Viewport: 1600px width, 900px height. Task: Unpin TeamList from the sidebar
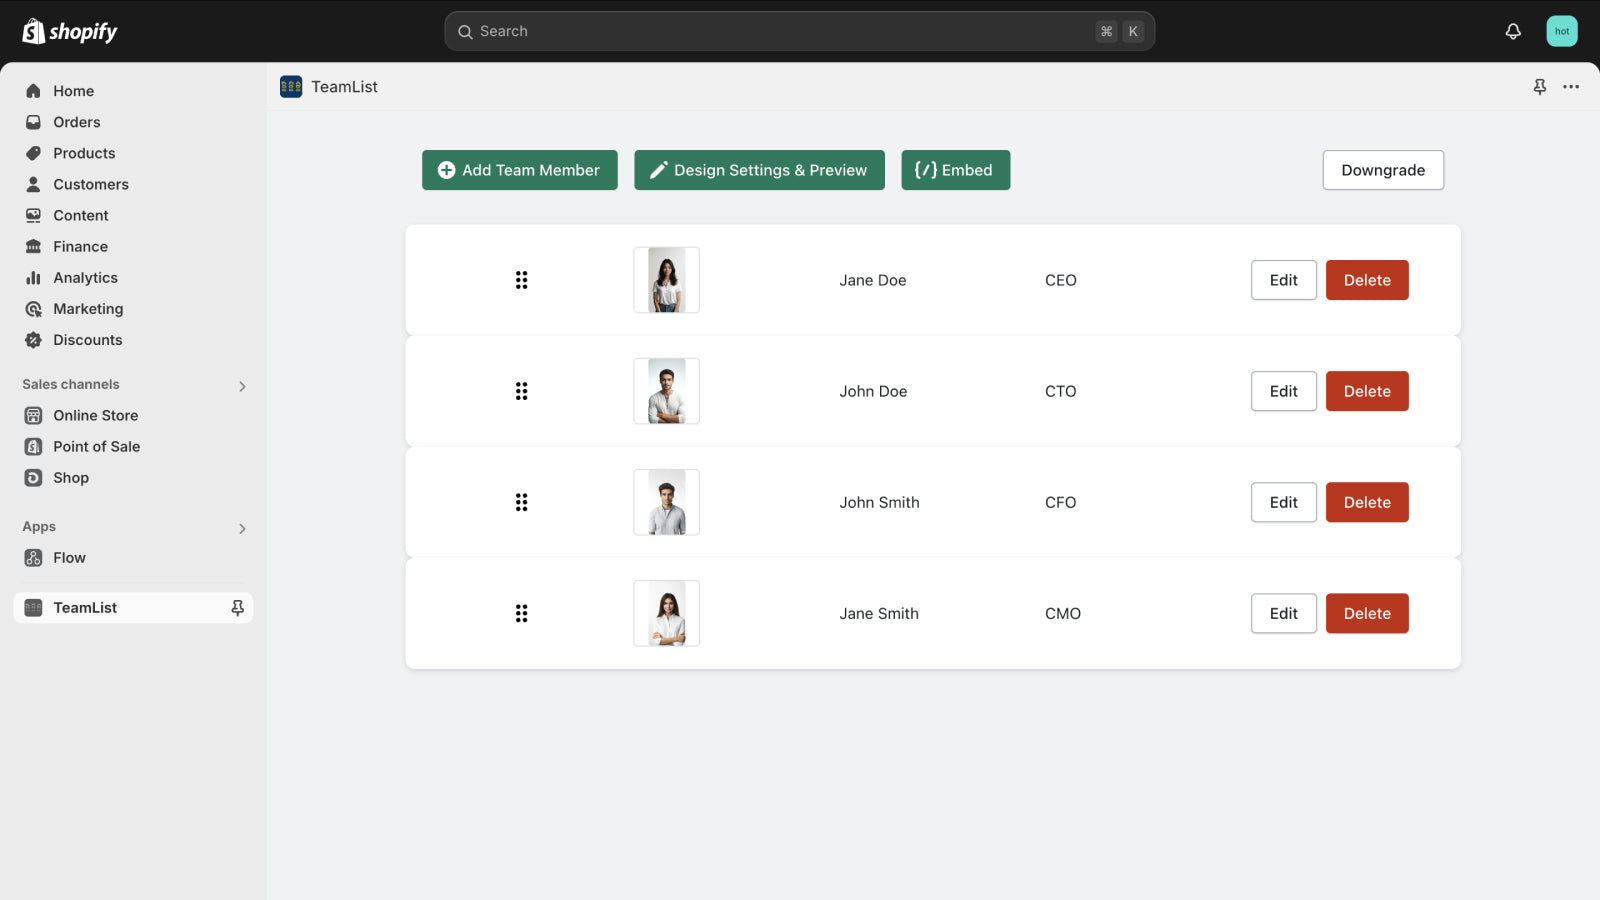click(x=237, y=607)
